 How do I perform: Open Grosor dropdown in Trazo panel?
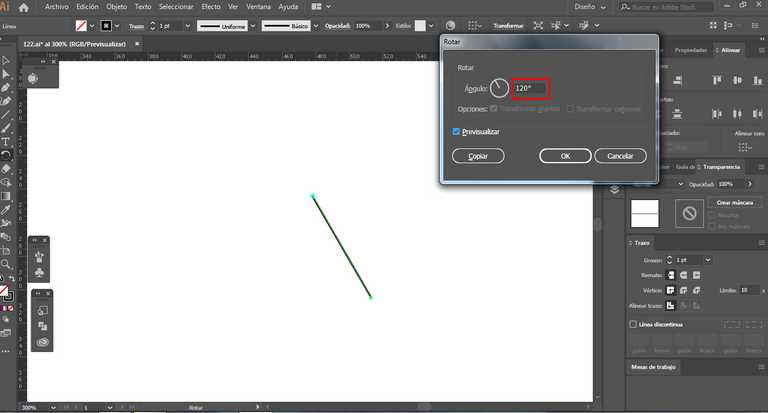point(708,260)
